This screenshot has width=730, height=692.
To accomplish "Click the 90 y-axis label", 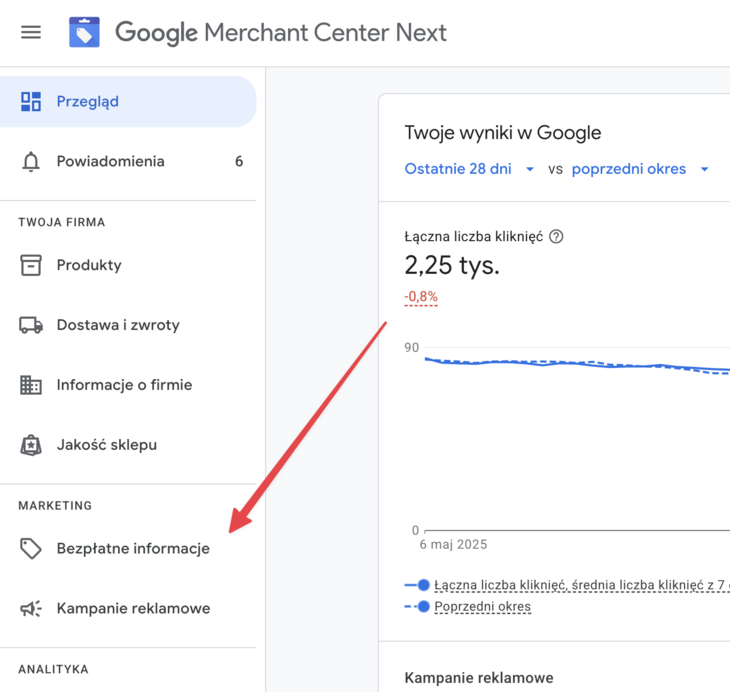I will (412, 347).
